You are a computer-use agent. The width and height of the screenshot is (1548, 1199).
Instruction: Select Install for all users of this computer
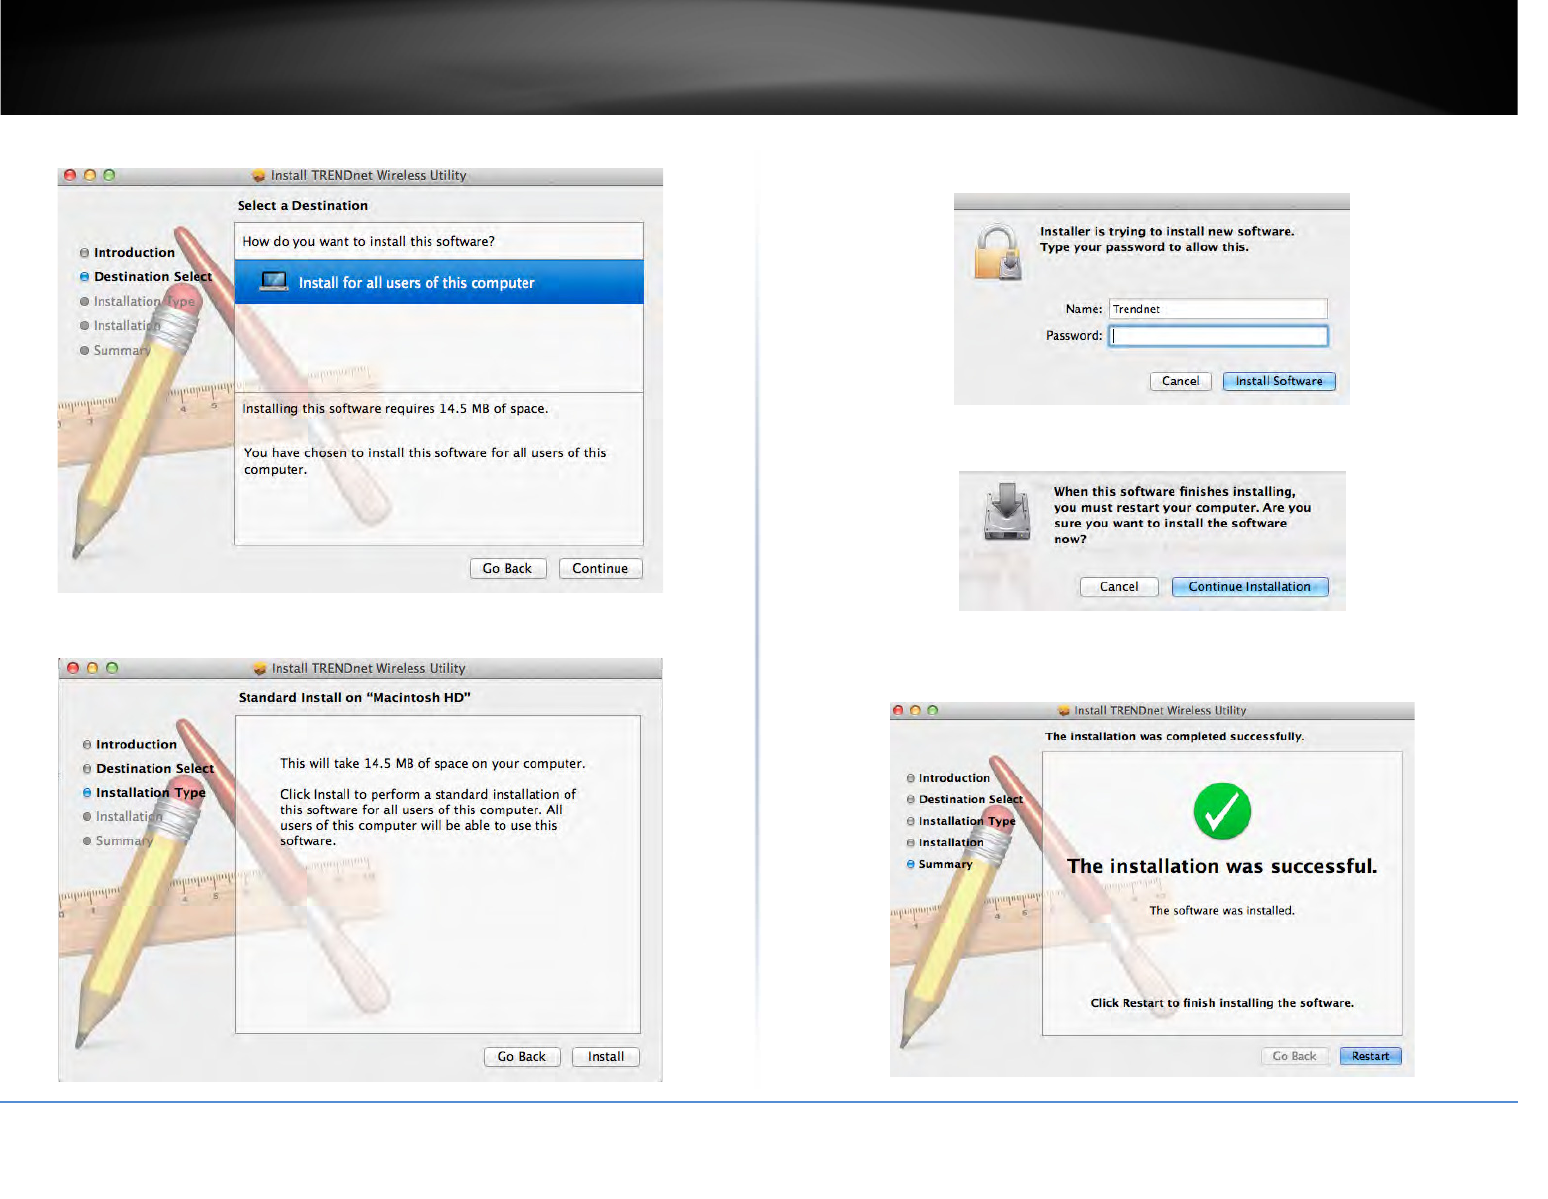pyautogui.click(x=439, y=282)
